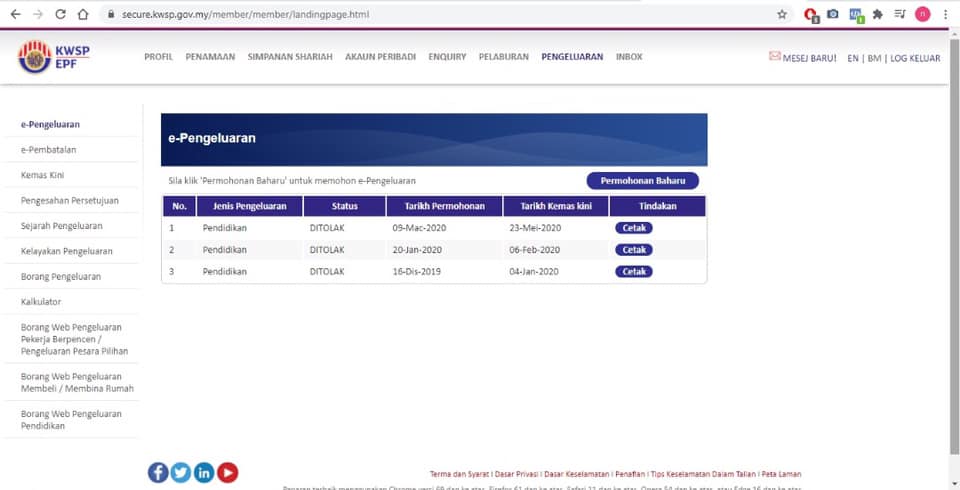Click Cetak for the 16-Dis-2019 application
The height and width of the screenshot is (490, 960).
(x=634, y=271)
